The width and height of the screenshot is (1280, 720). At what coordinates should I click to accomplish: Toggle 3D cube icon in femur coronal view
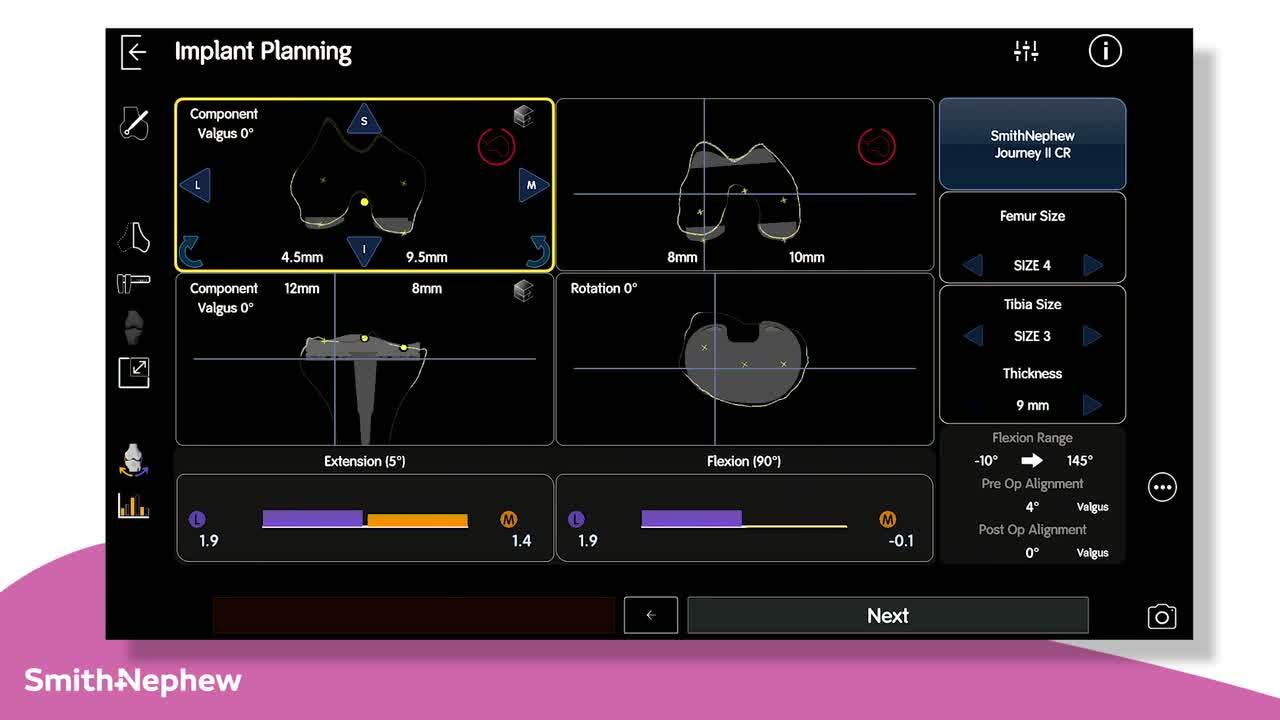click(523, 117)
